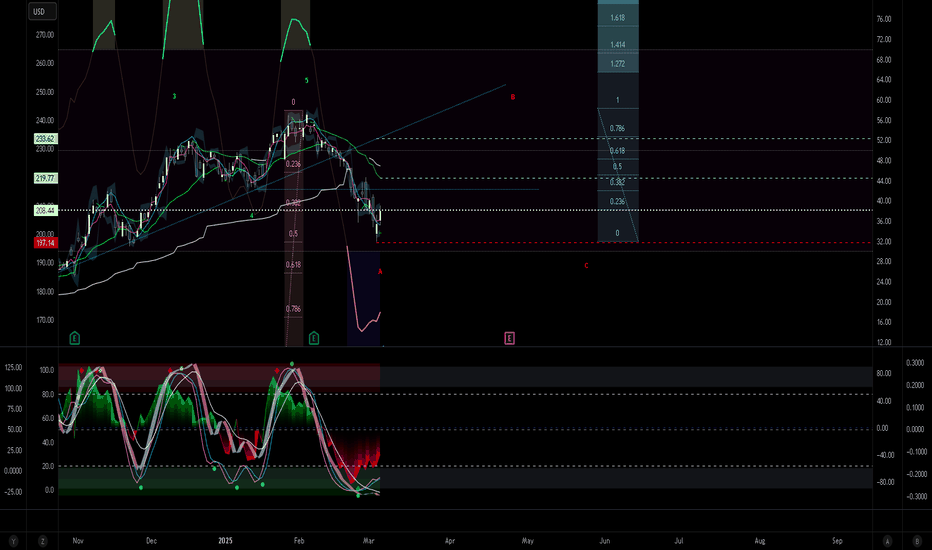Select the 233.62 price label
Screen dimensions: 932x550
coord(45,139)
